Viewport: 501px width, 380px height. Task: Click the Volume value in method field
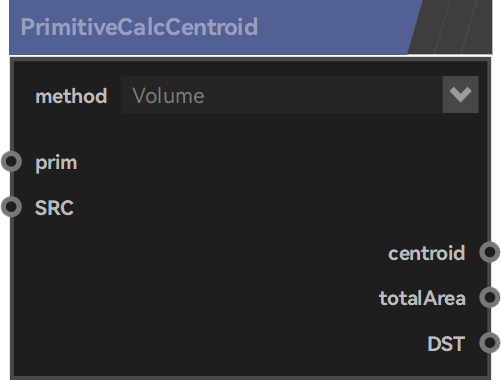pyautogui.click(x=168, y=96)
